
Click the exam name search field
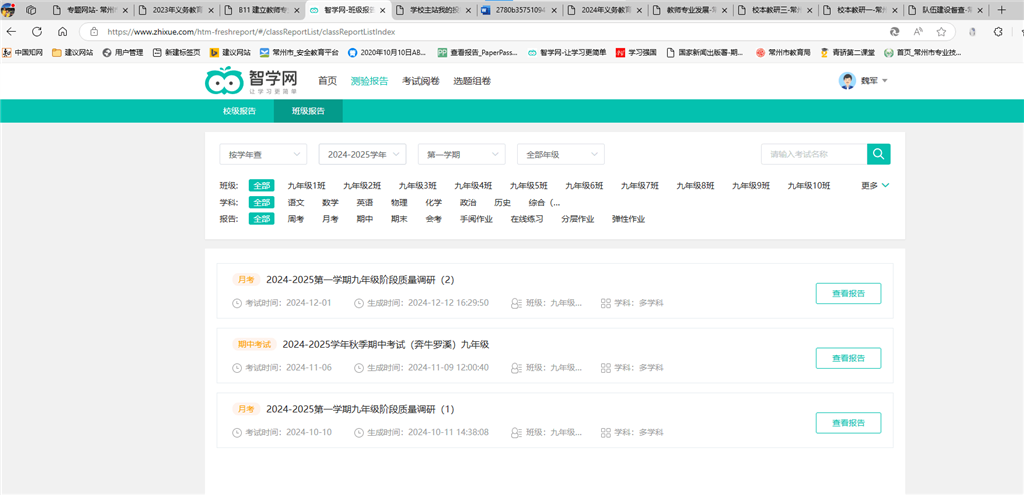812,154
